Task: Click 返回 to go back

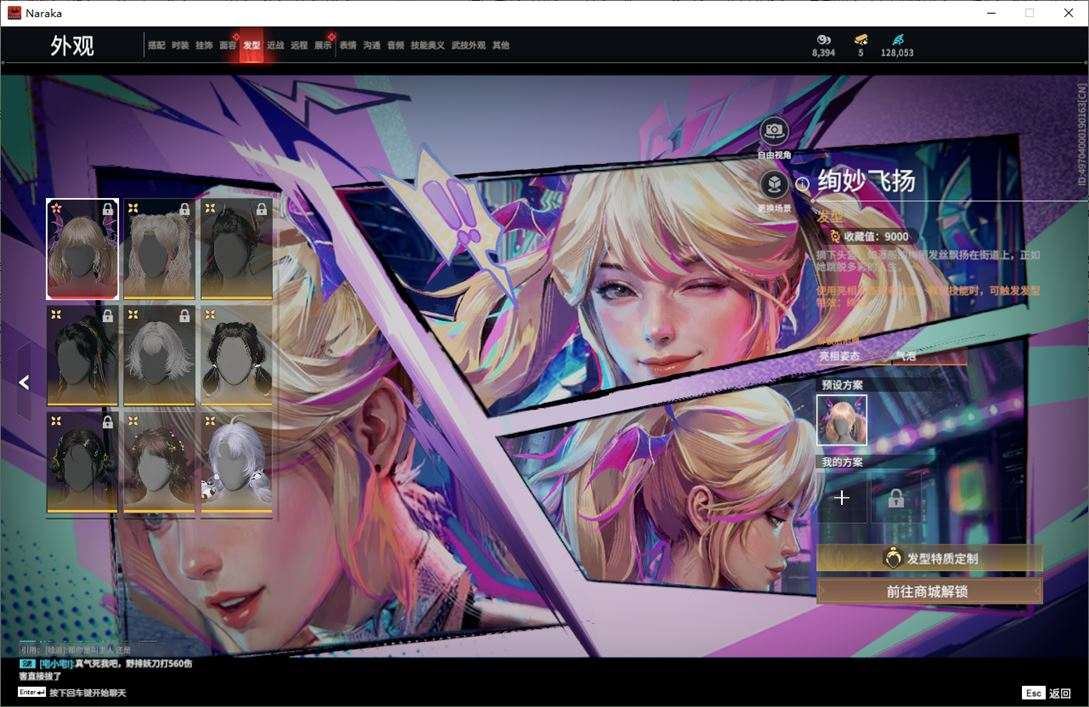Action: point(1060,693)
